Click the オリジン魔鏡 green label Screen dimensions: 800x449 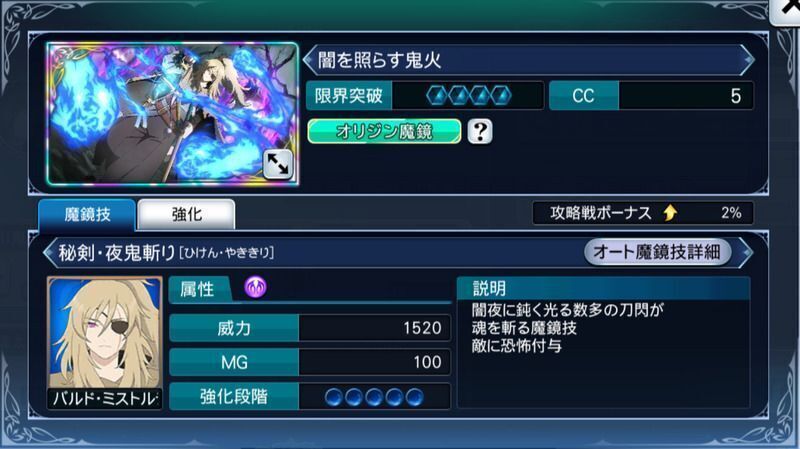click(x=384, y=132)
